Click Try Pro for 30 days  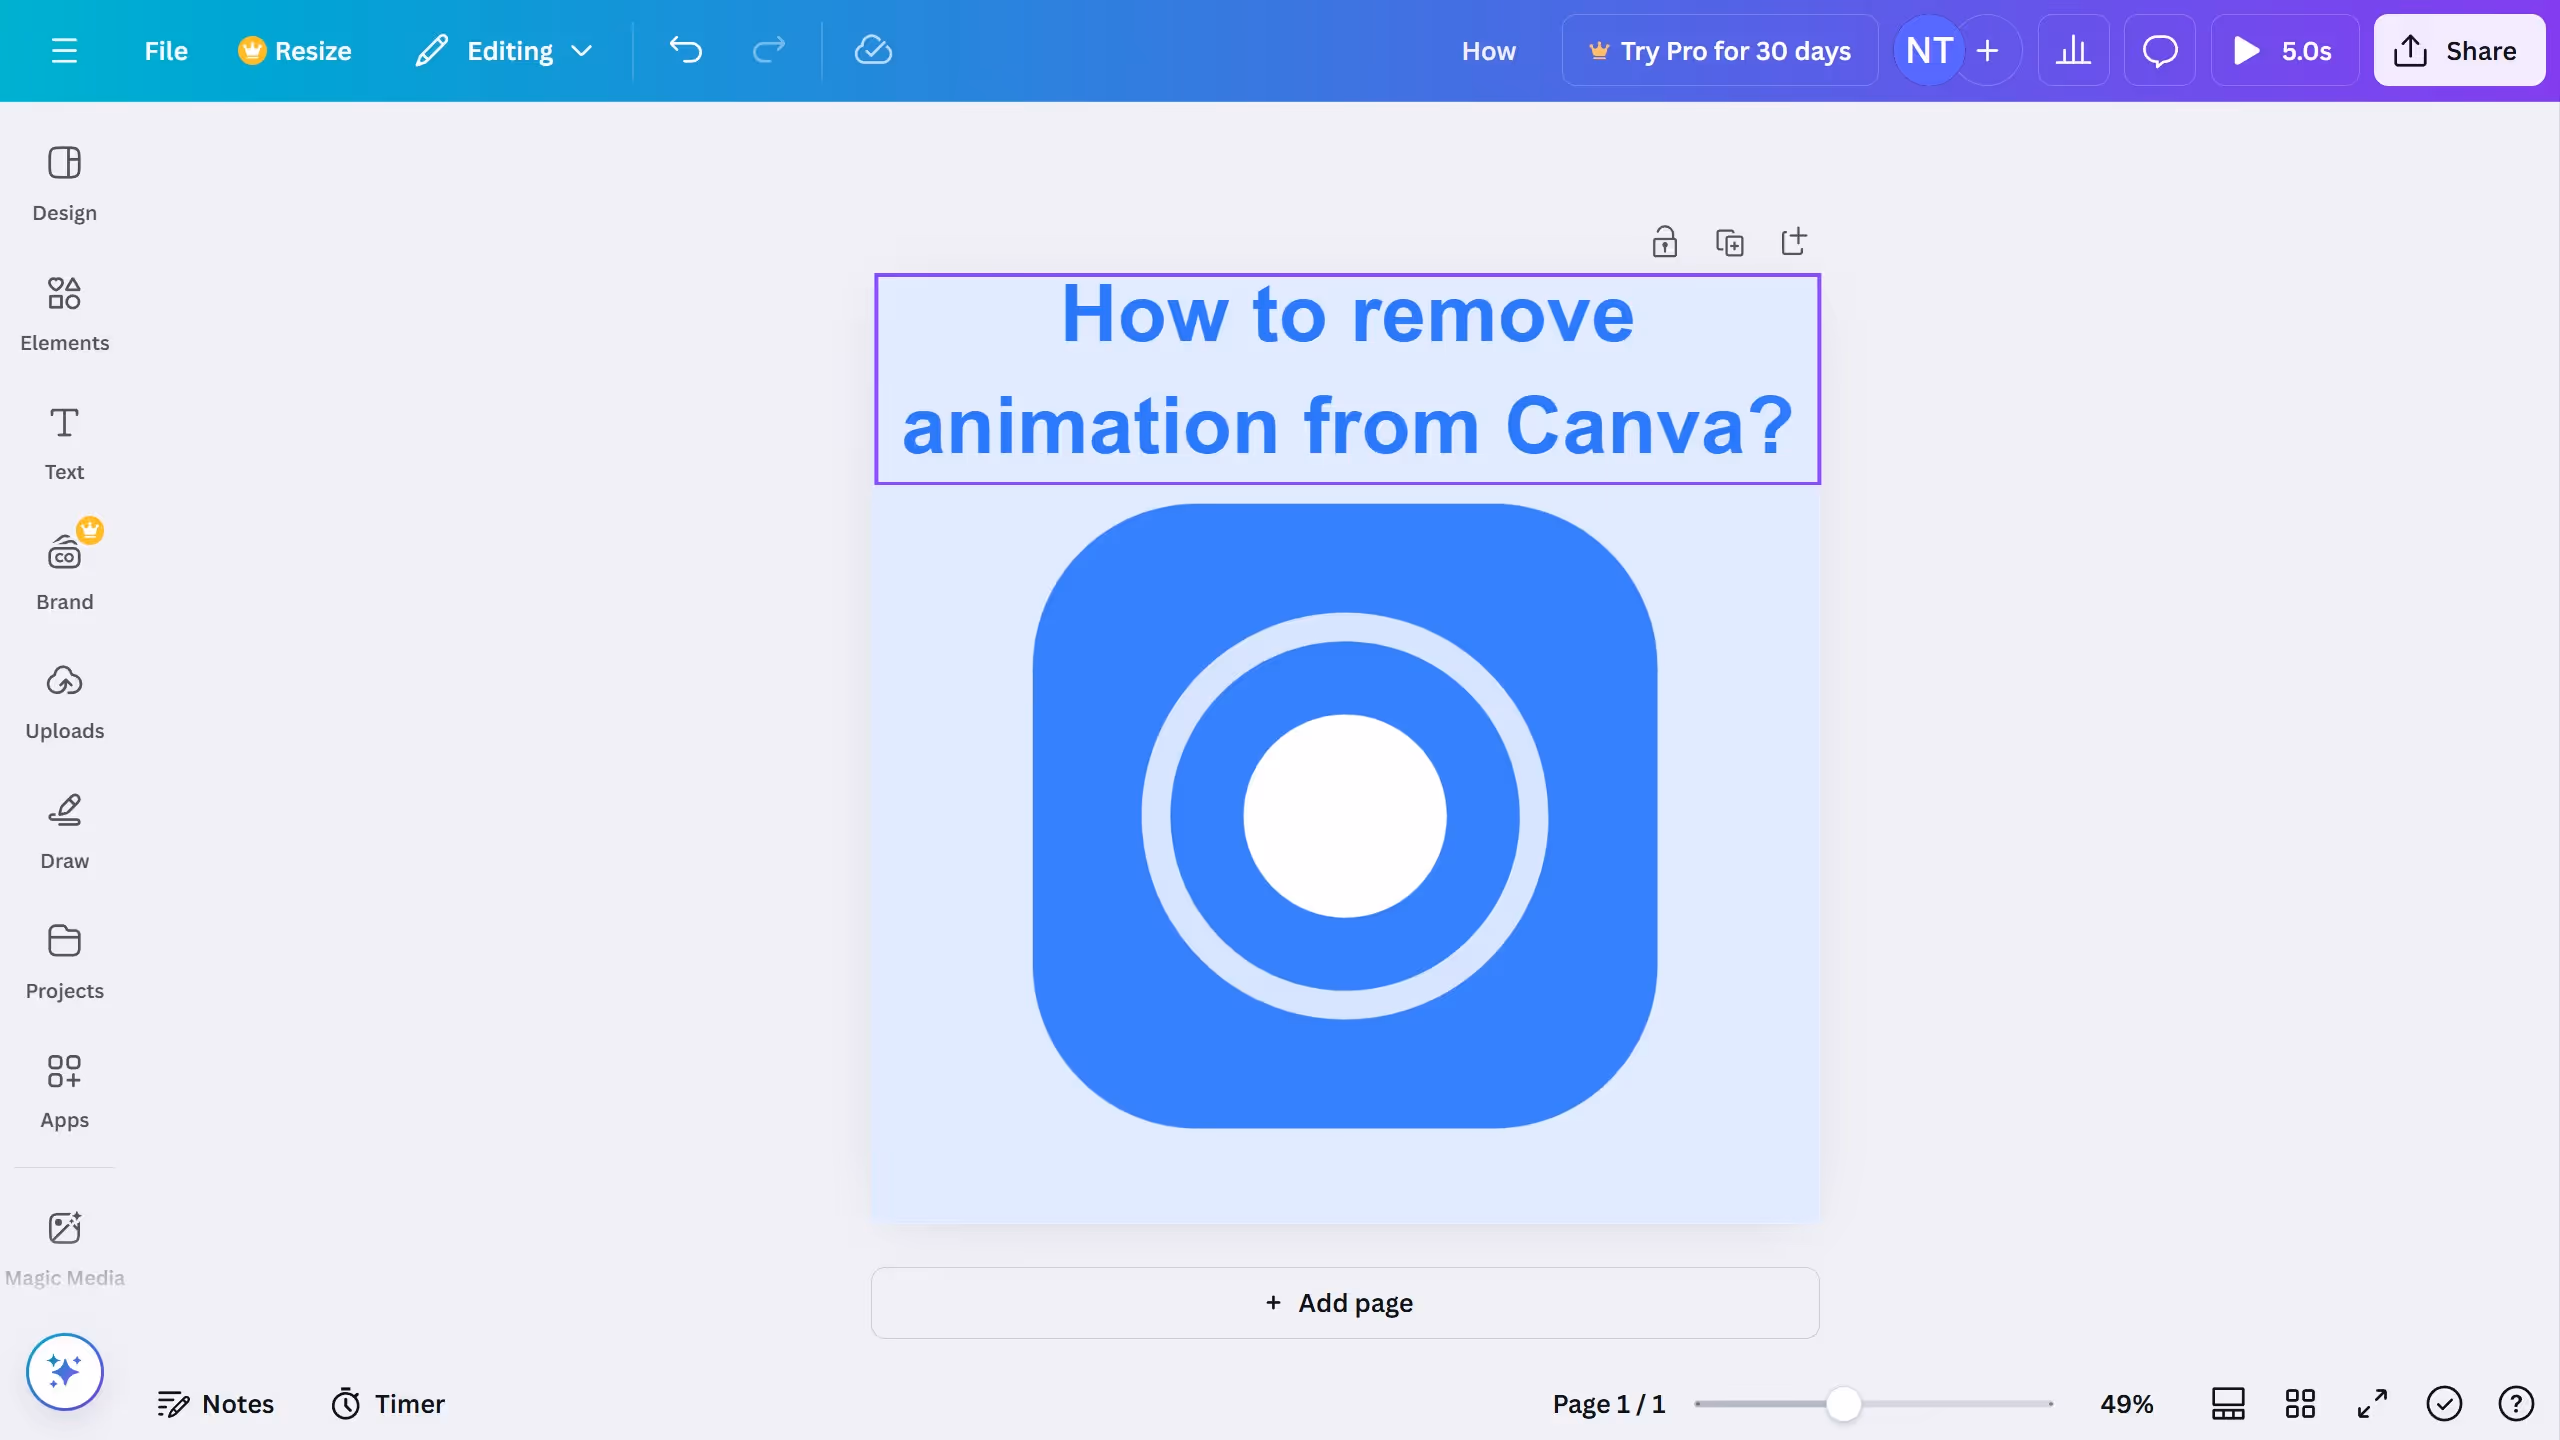pos(1719,50)
